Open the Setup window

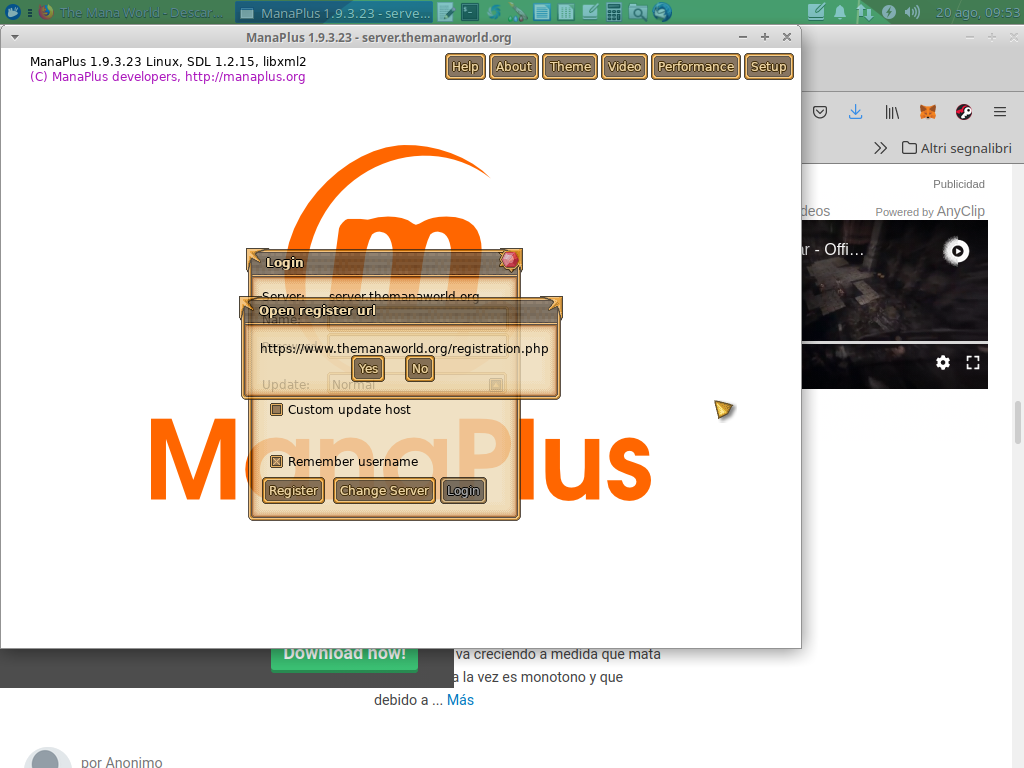click(769, 67)
